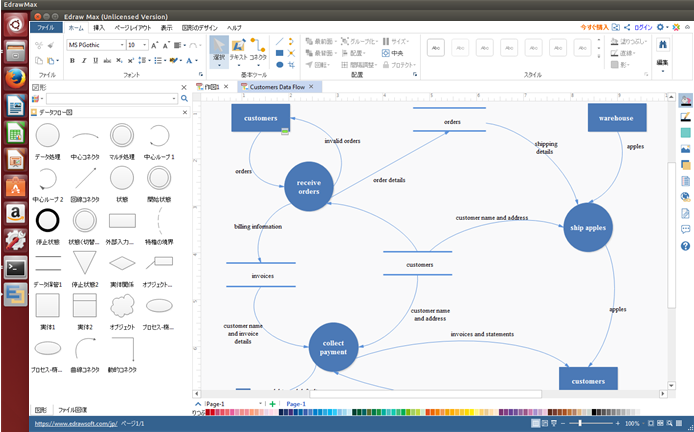This screenshot has width=694, height=432.
Task: Select the 選択 pointer tool in the ribbon
Action: (218, 51)
